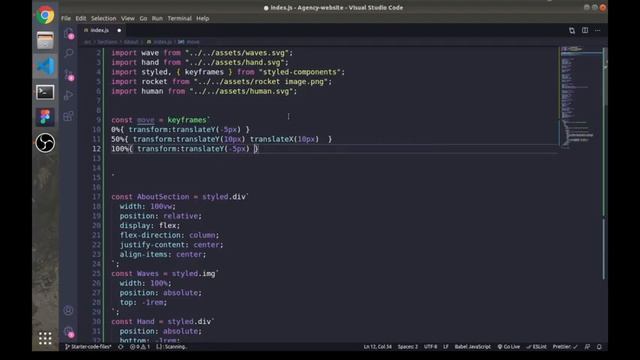
Task: Open the Go menu
Action: click(143, 18)
